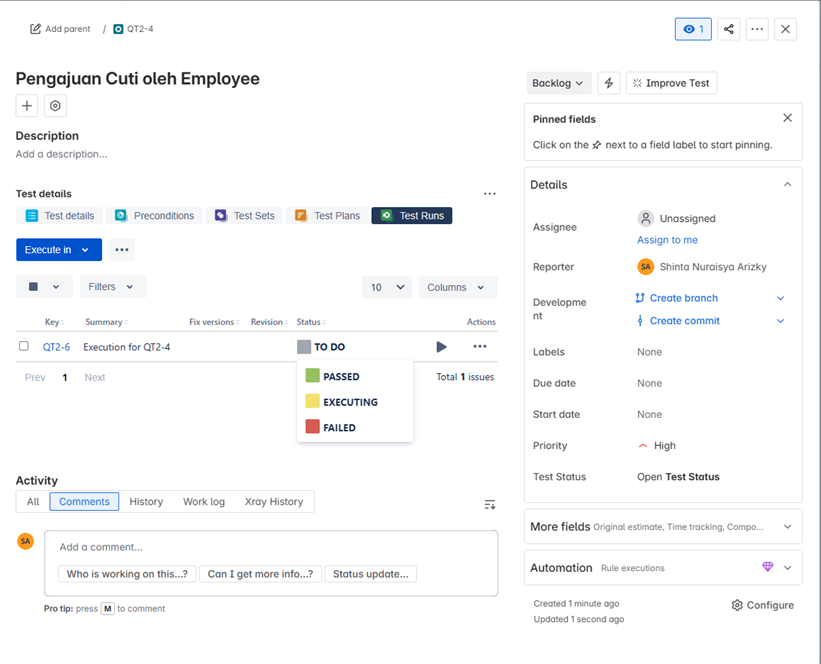The image size is (821, 664).
Task: Click the lightning bolt automation icon
Action: click(608, 83)
